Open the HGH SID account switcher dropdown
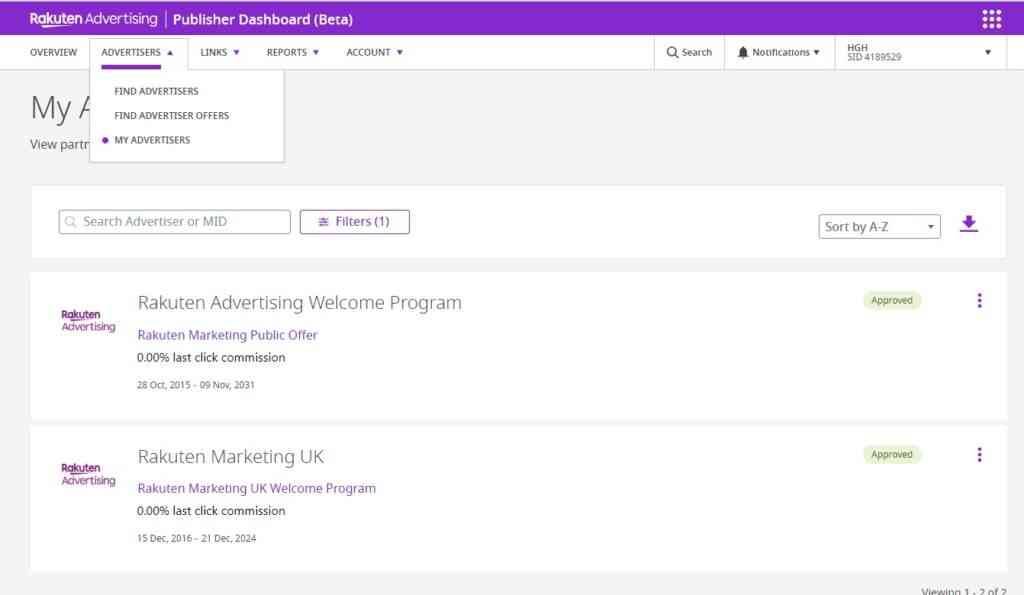1024x595 pixels. tap(920, 52)
